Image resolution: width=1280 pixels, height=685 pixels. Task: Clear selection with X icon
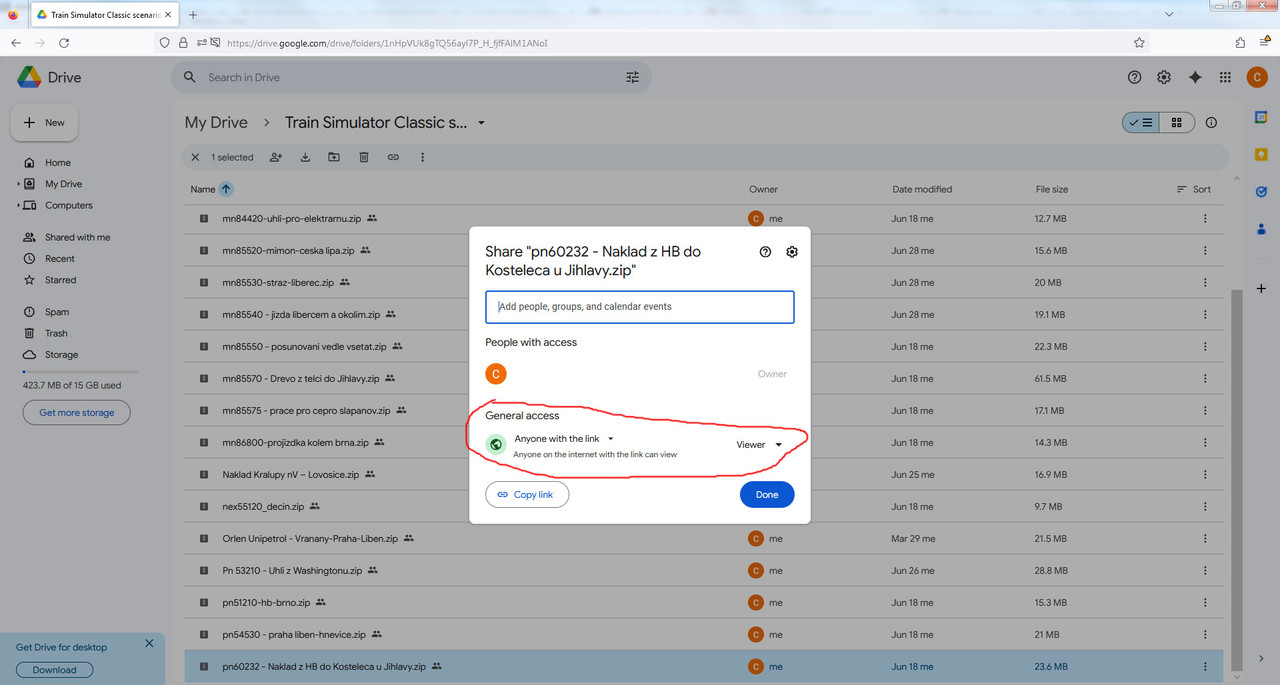click(x=196, y=157)
